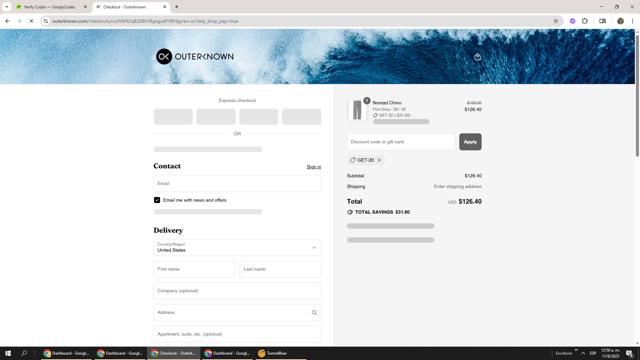Open the Windows Start menu
This screenshot has height=360, width=640.
(8, 353)
